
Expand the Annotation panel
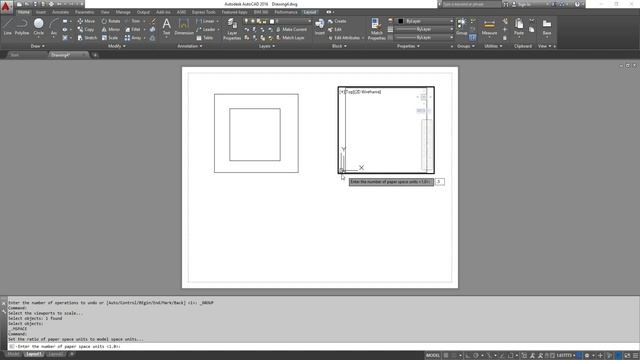190,46
